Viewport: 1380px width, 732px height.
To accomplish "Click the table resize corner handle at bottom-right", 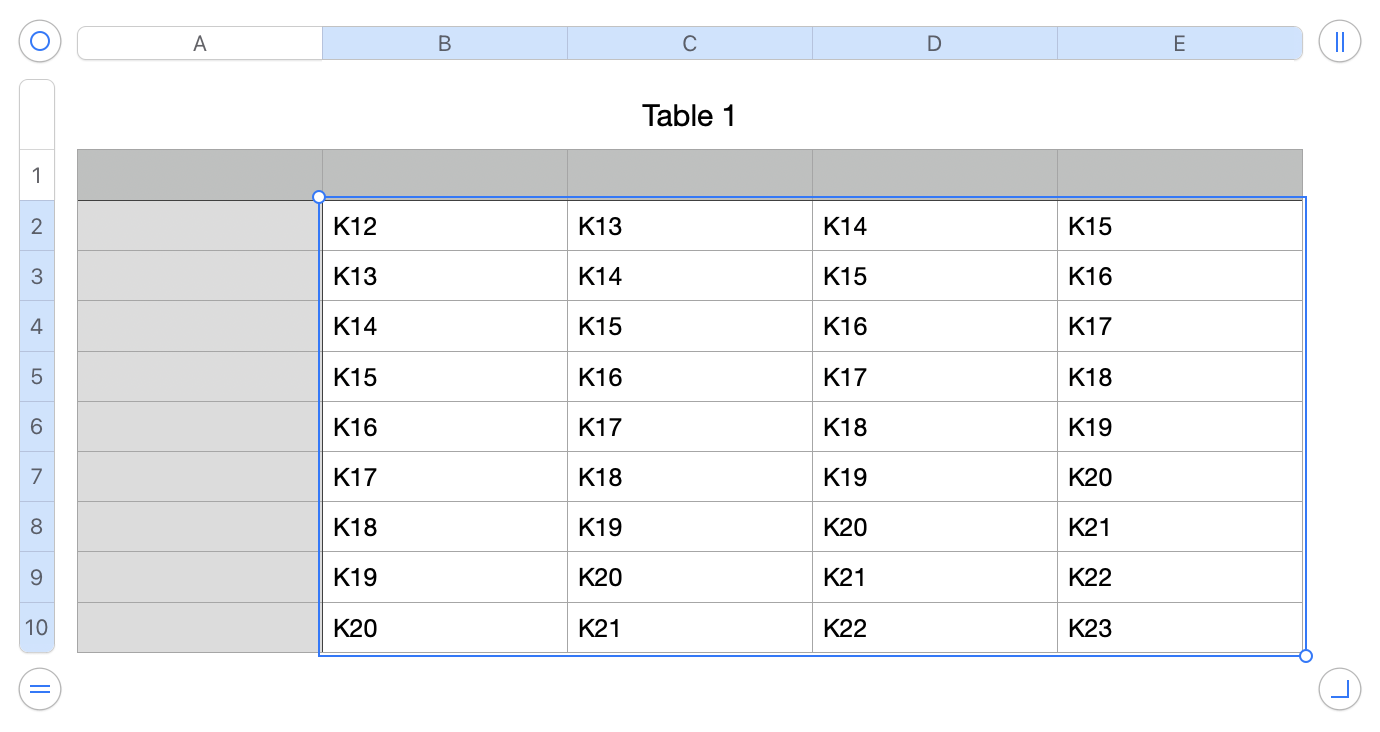I will pos(1339,689).
